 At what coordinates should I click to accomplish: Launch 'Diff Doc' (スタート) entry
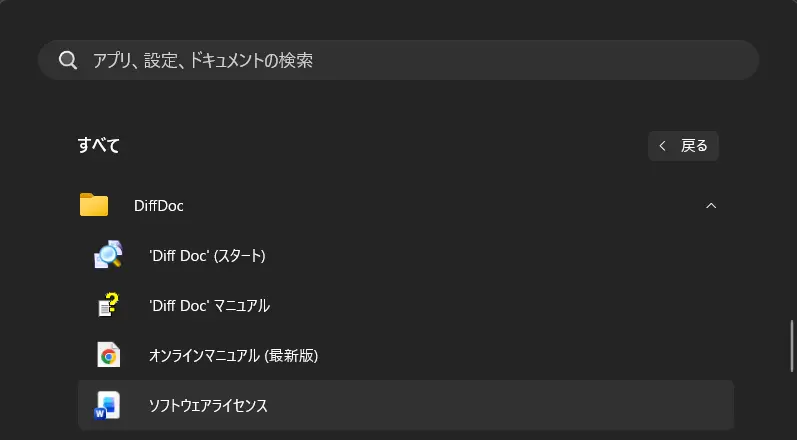[x=207, y=256]
